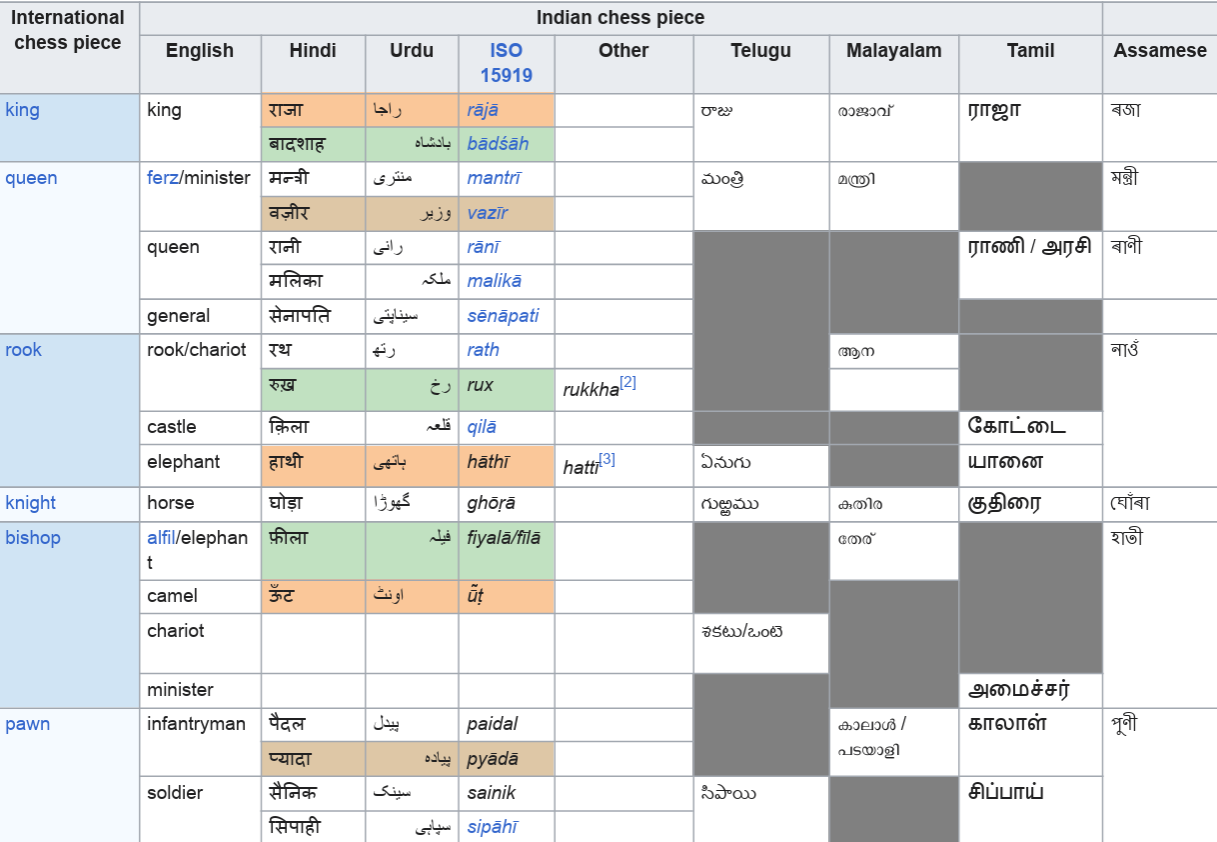
Task: Select the castle cell in English column
Action: pos(200,427)
